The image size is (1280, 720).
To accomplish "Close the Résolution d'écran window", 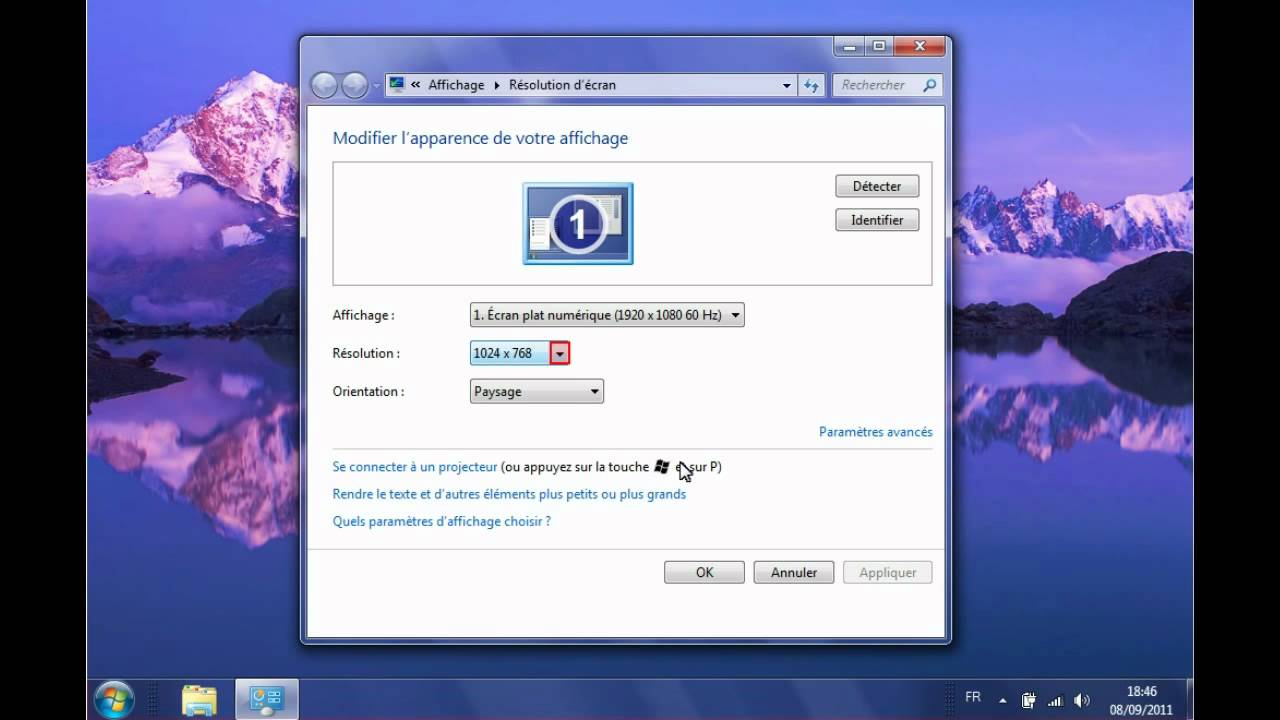I will coord(918,46).
